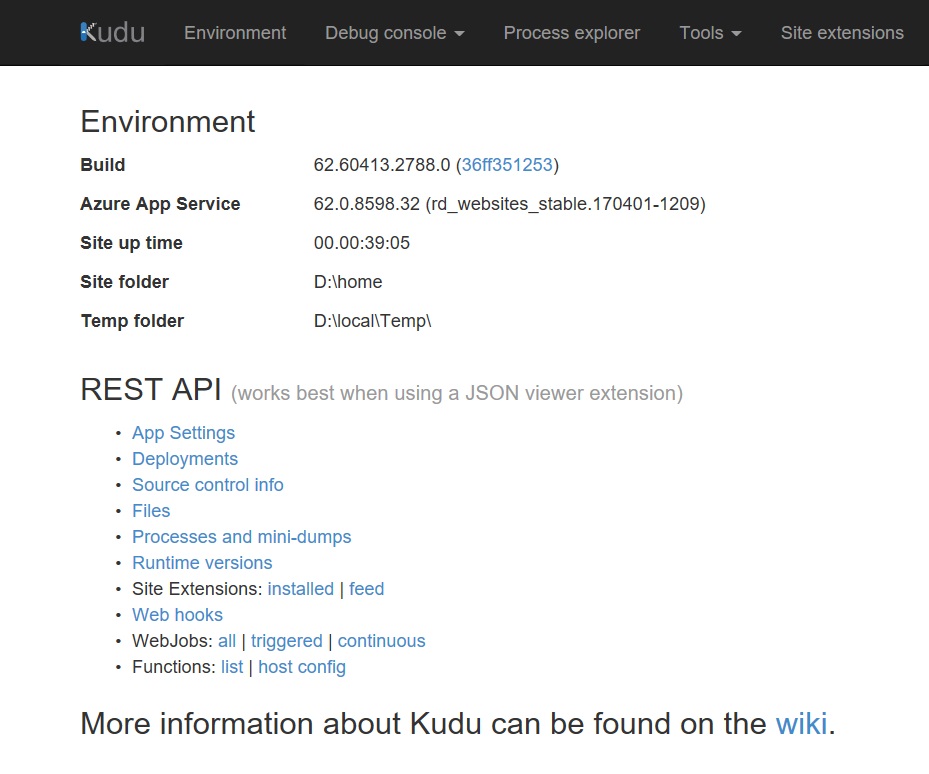929x774 pixels.
Task: Open Processes and mini-dumps
Action: tap(241, 536)
